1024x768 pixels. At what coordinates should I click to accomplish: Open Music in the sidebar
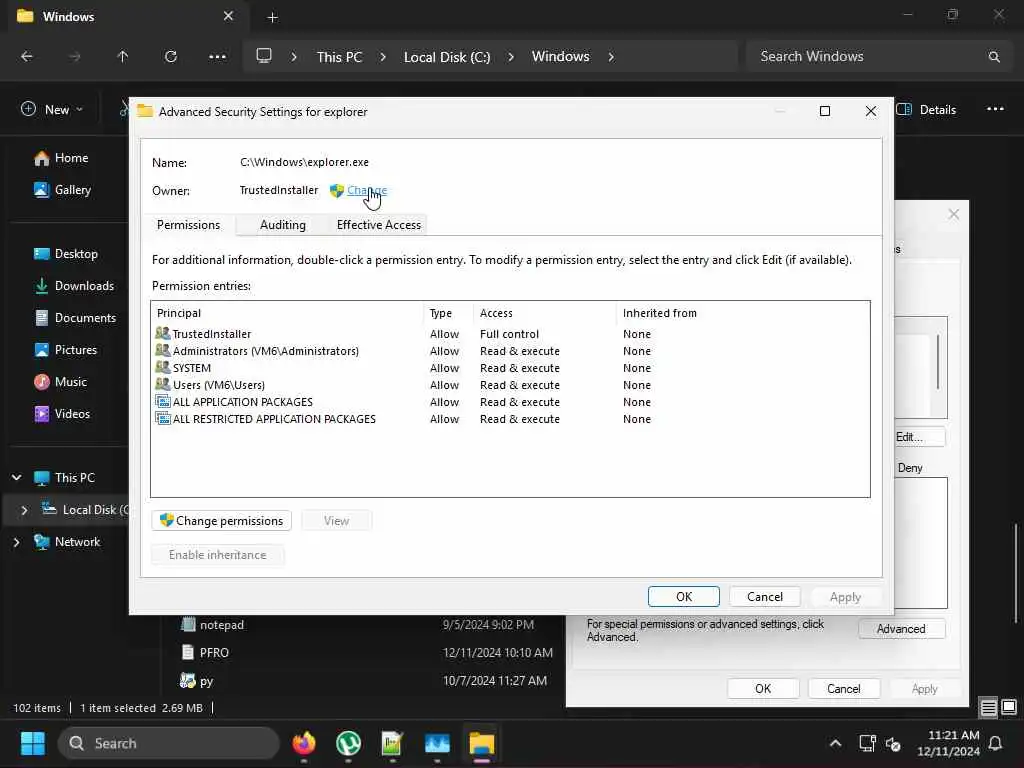[61, 382]
